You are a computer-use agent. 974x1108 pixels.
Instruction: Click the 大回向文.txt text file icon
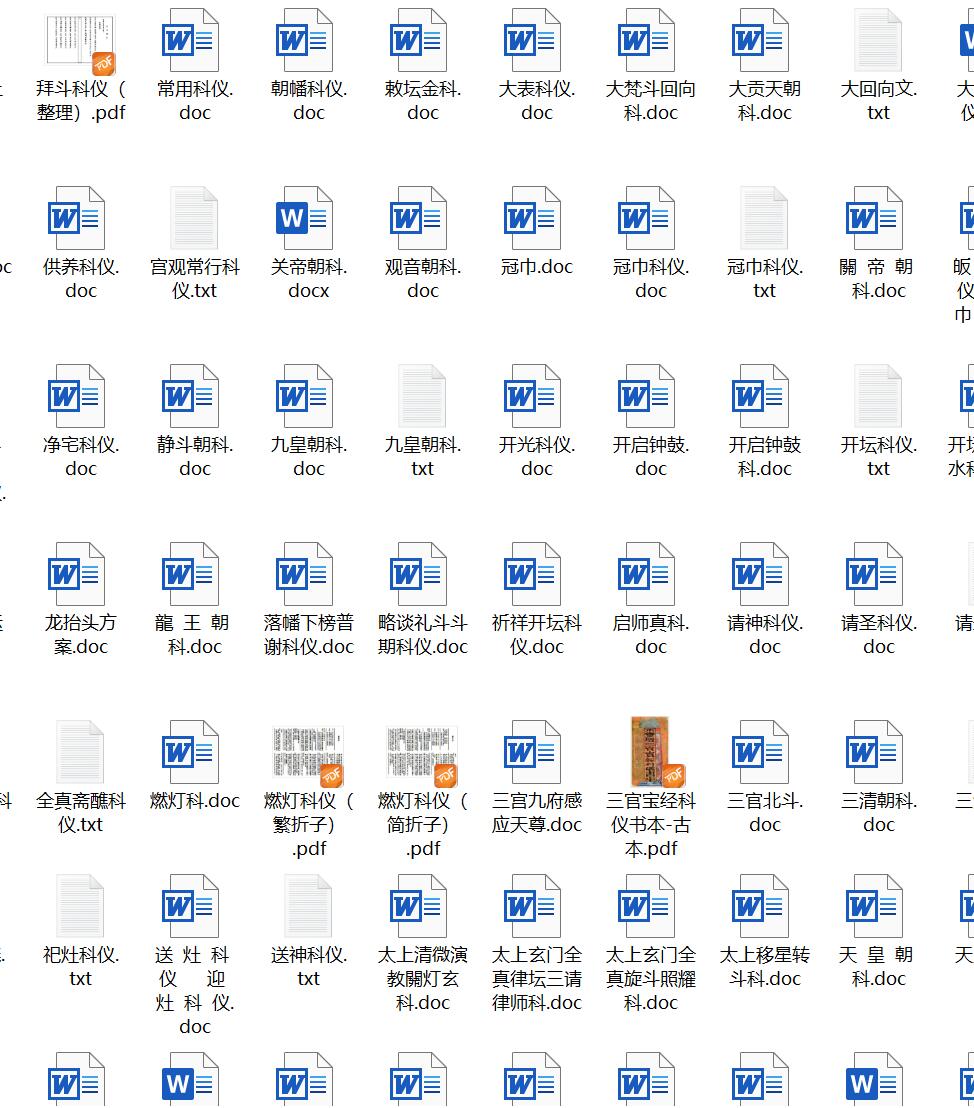[879, 40]
